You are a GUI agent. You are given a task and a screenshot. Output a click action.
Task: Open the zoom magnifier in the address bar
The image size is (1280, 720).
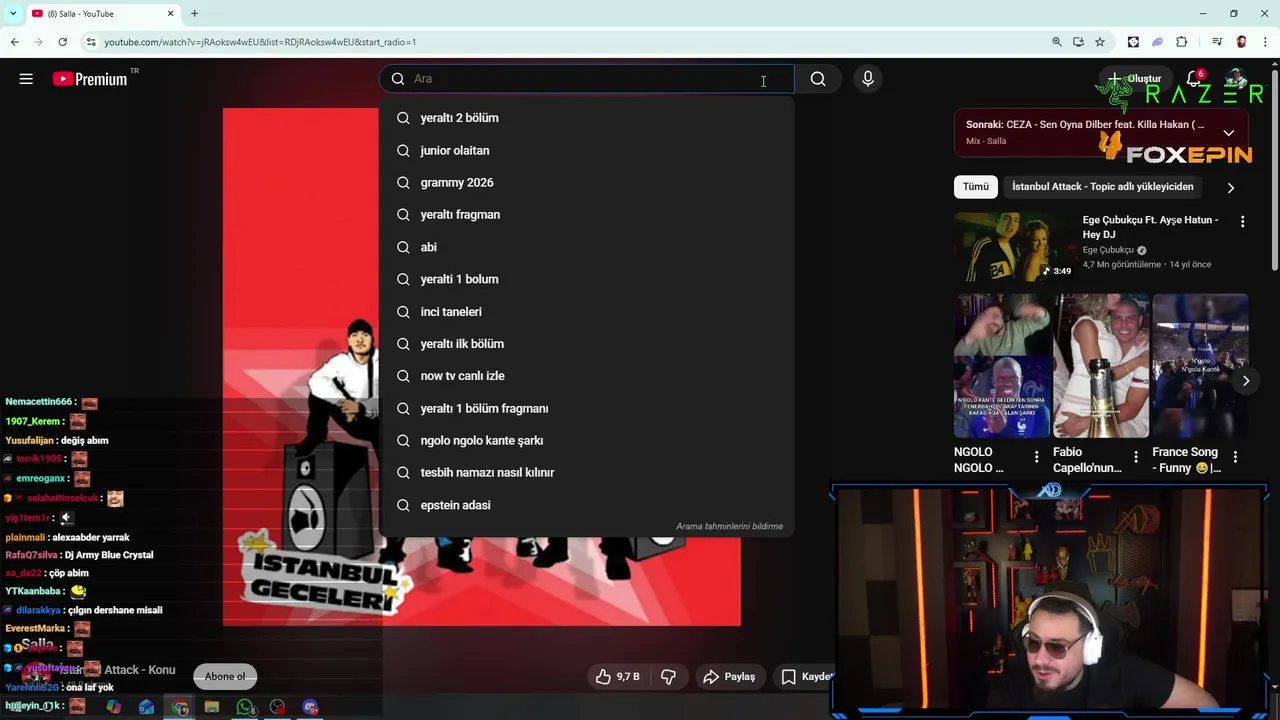1057,42
